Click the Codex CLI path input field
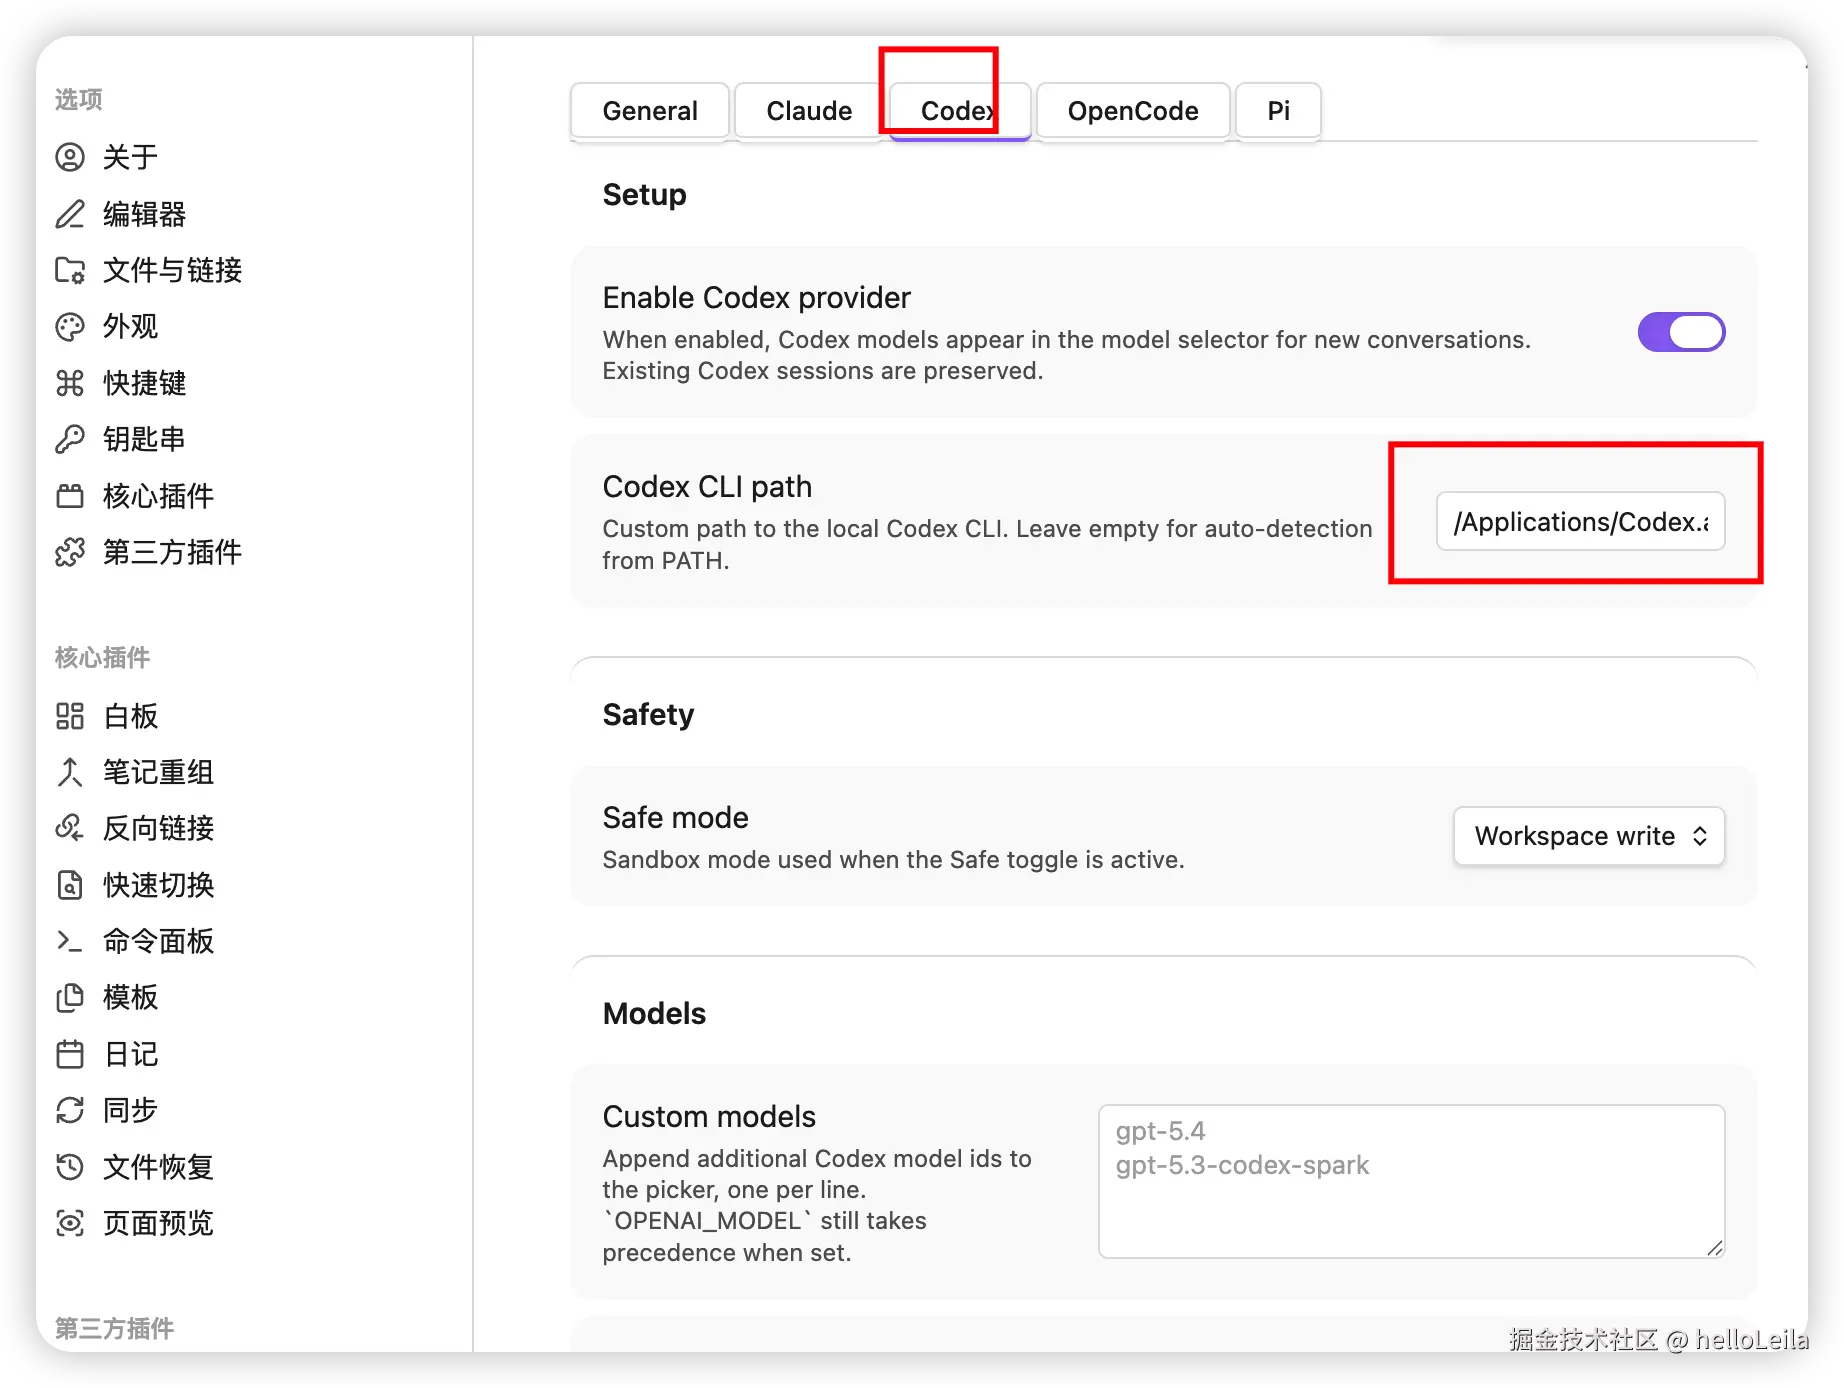Image resolution: width=1844 pixels, height=1388 pixels. coord(1581,521)
